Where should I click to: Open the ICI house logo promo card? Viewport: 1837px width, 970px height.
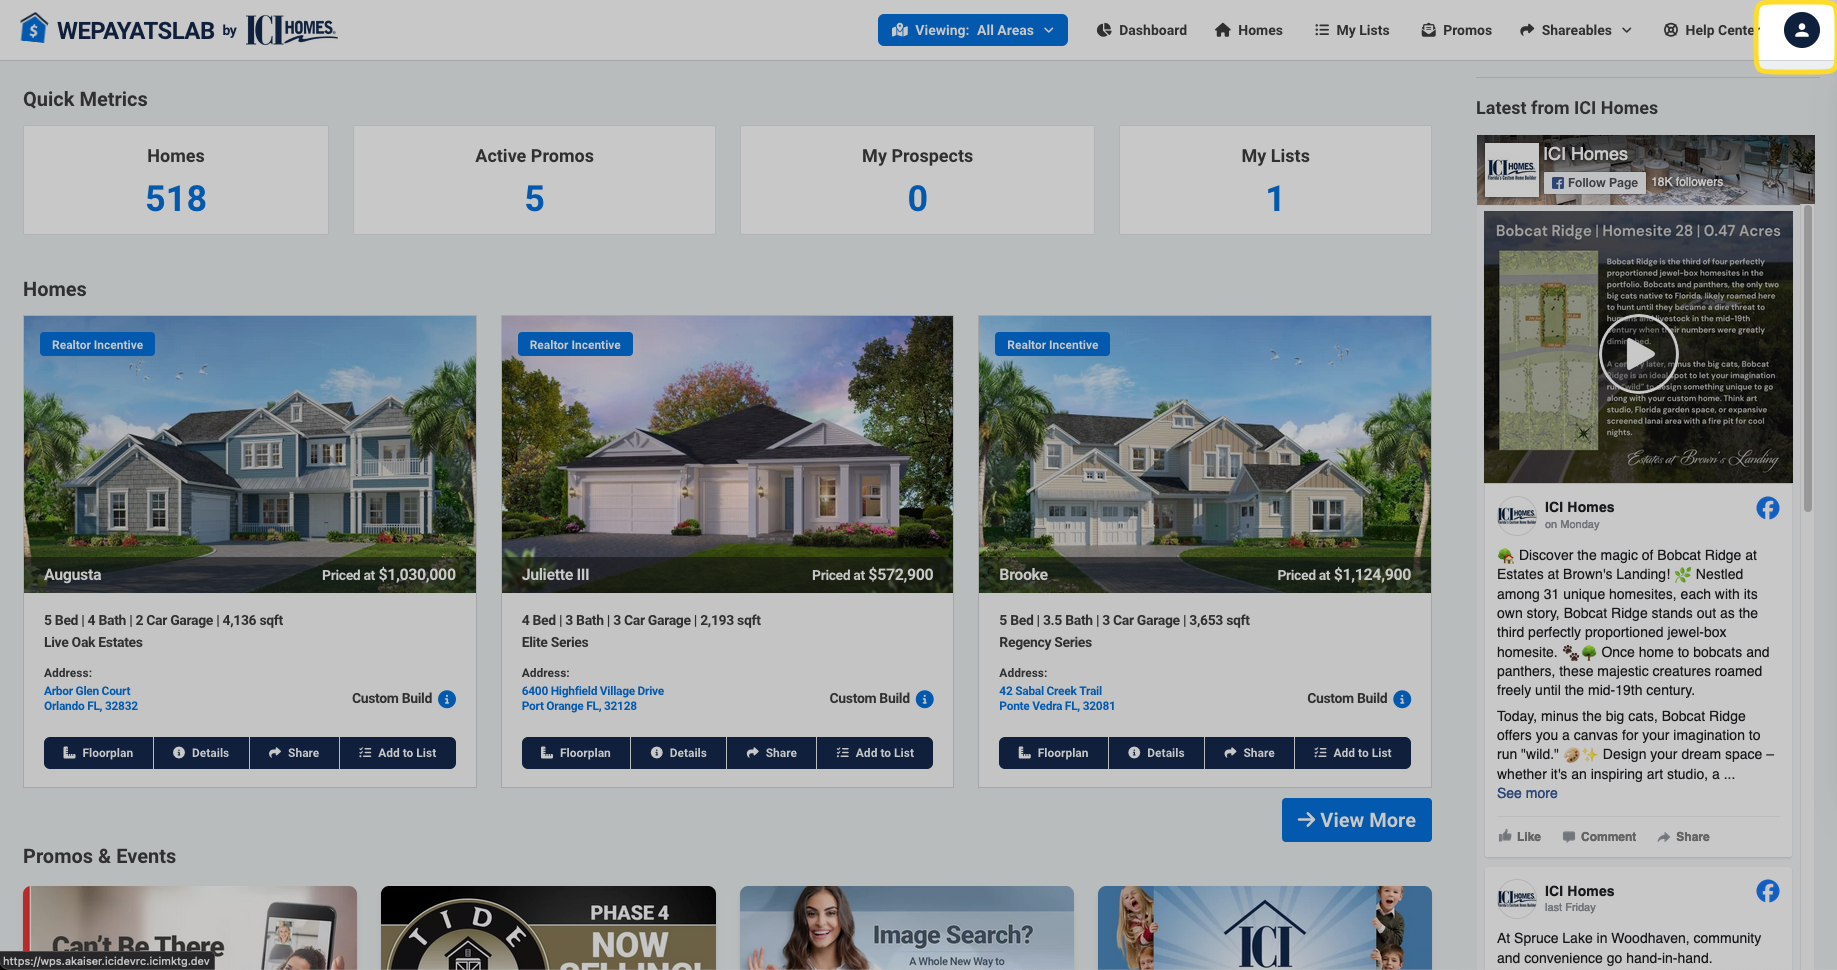[x=1265, y=928]
